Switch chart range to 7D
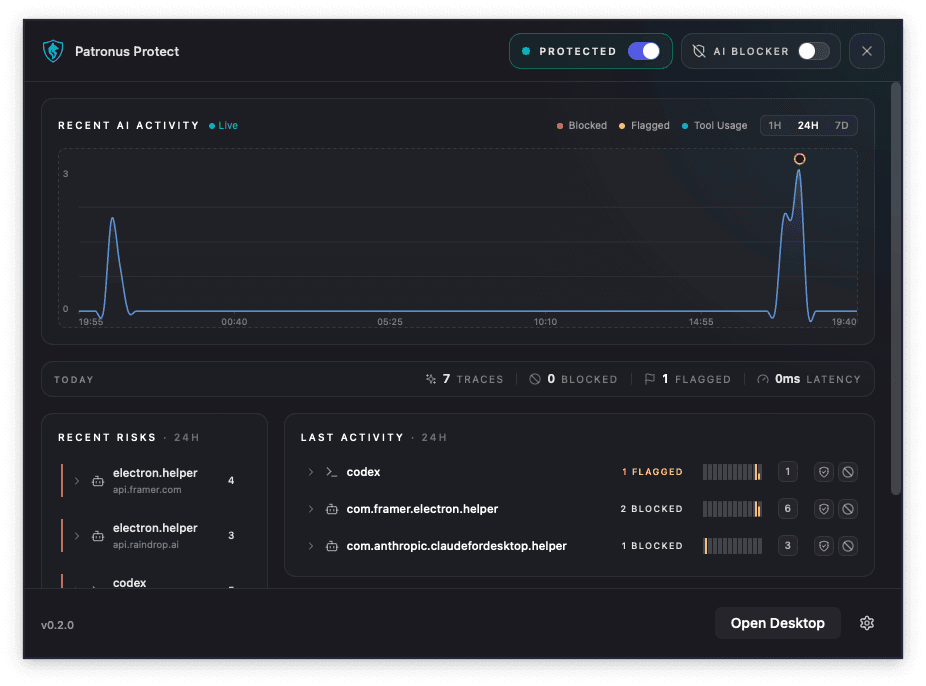 (x=841, y=125)
